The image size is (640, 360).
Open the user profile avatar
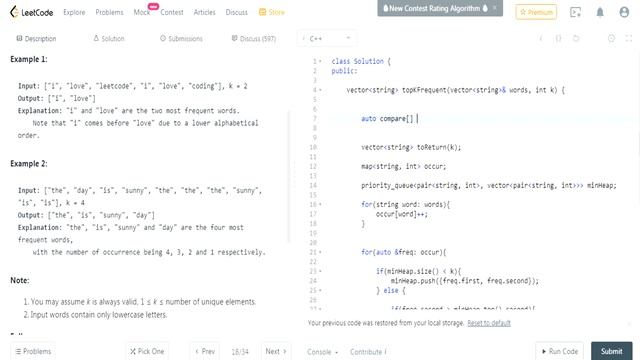pos(624,12)
